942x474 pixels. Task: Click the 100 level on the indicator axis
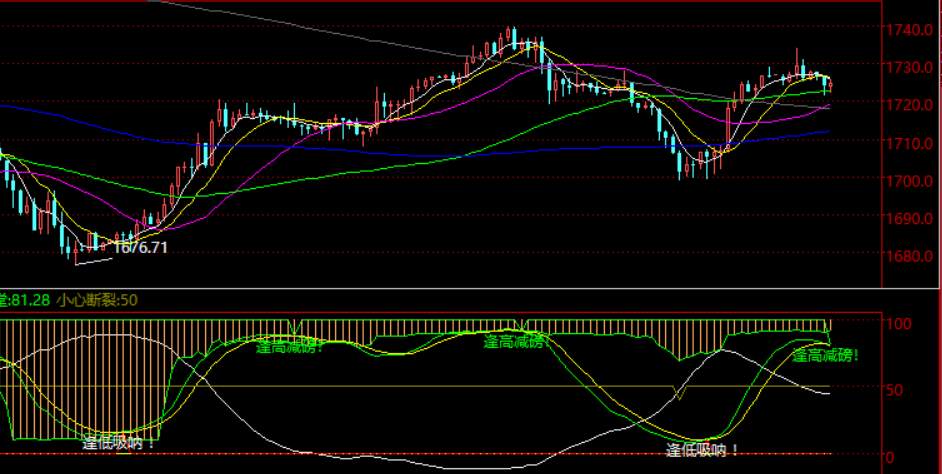click(x=899, y=324)
